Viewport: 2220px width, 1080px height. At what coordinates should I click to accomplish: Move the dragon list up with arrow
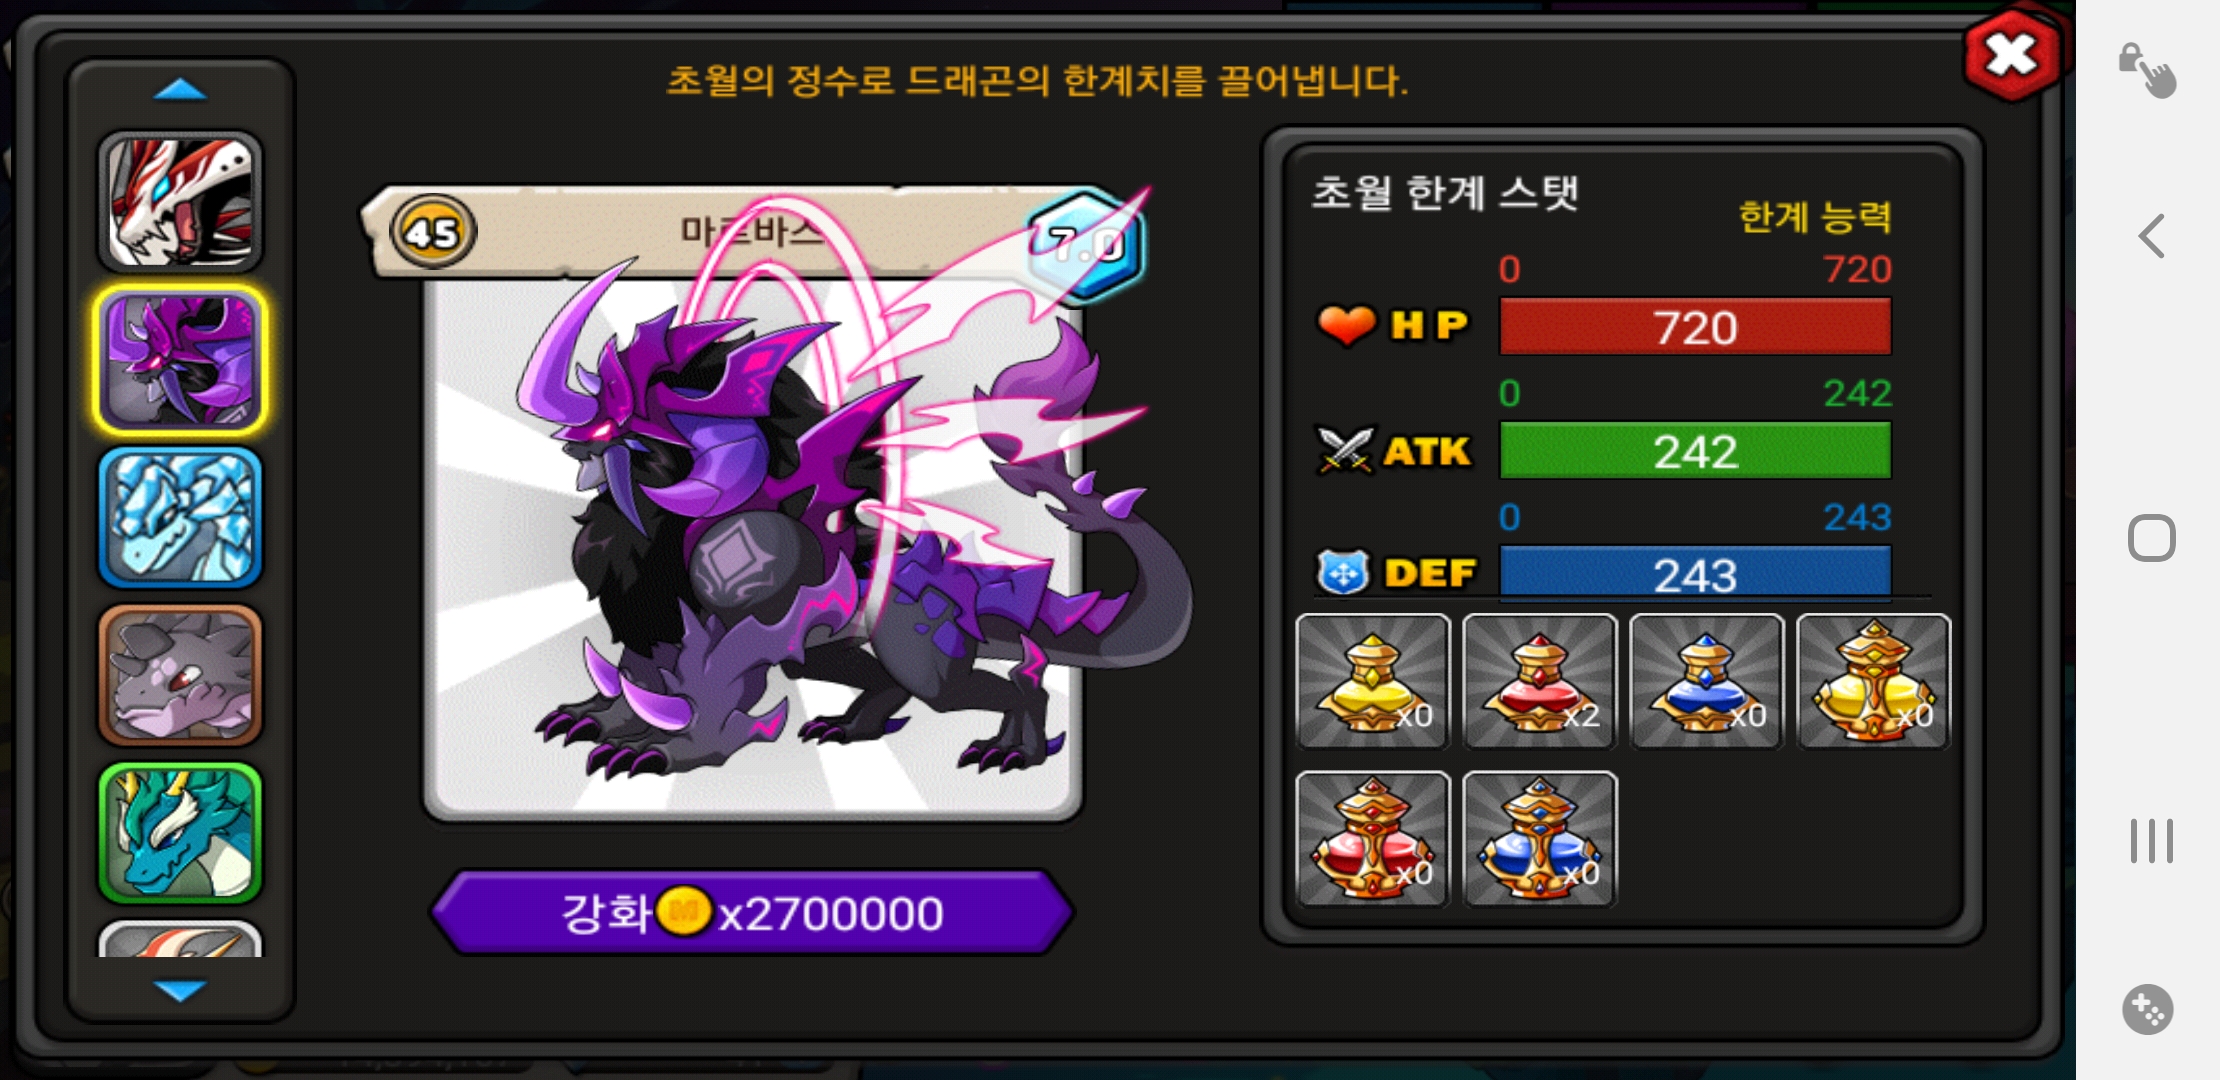pos(180,90)
